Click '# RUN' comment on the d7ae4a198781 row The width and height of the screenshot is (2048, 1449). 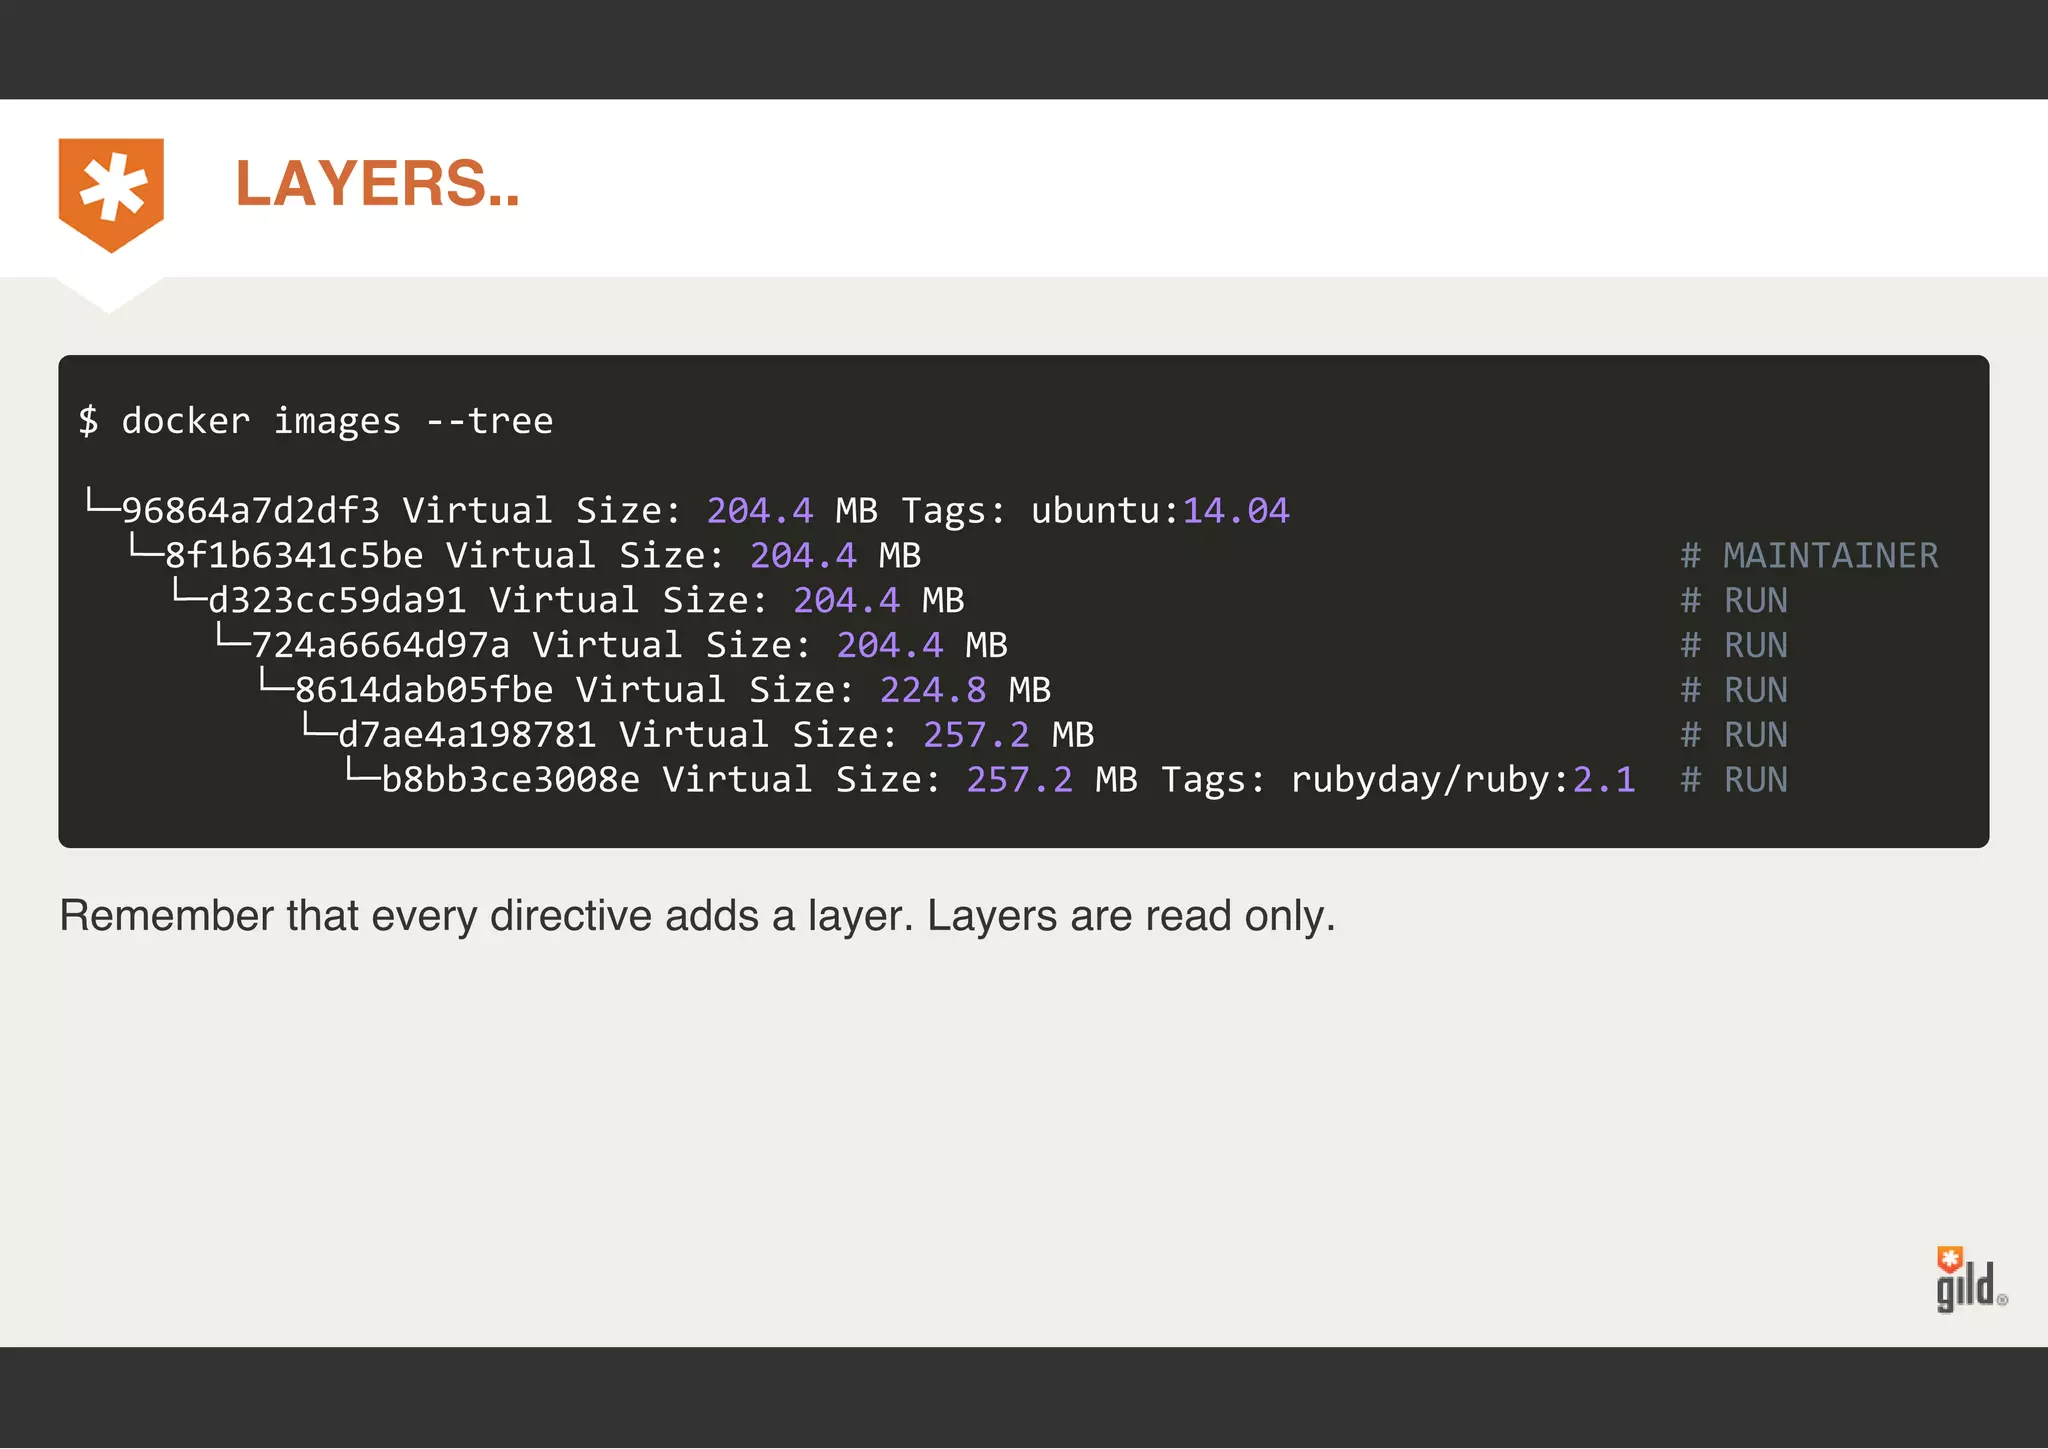[x=1734, y=735]
